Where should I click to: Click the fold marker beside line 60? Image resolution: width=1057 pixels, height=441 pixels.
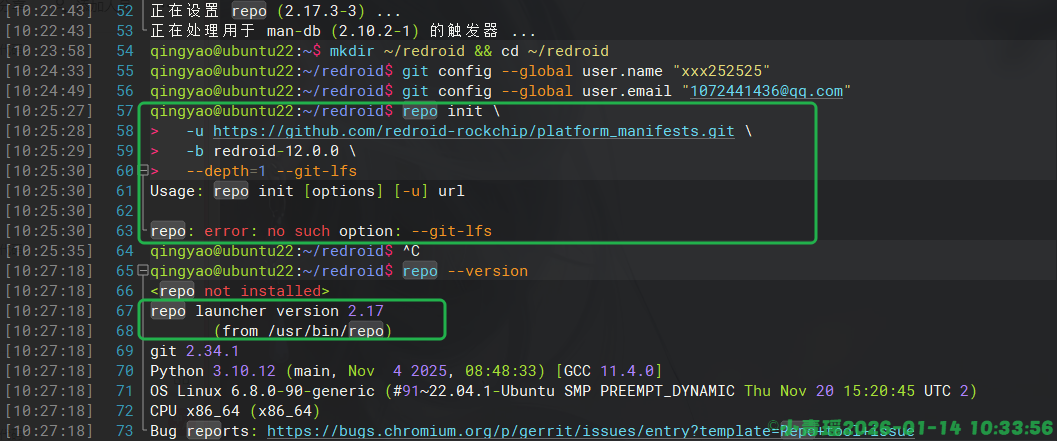145,172
